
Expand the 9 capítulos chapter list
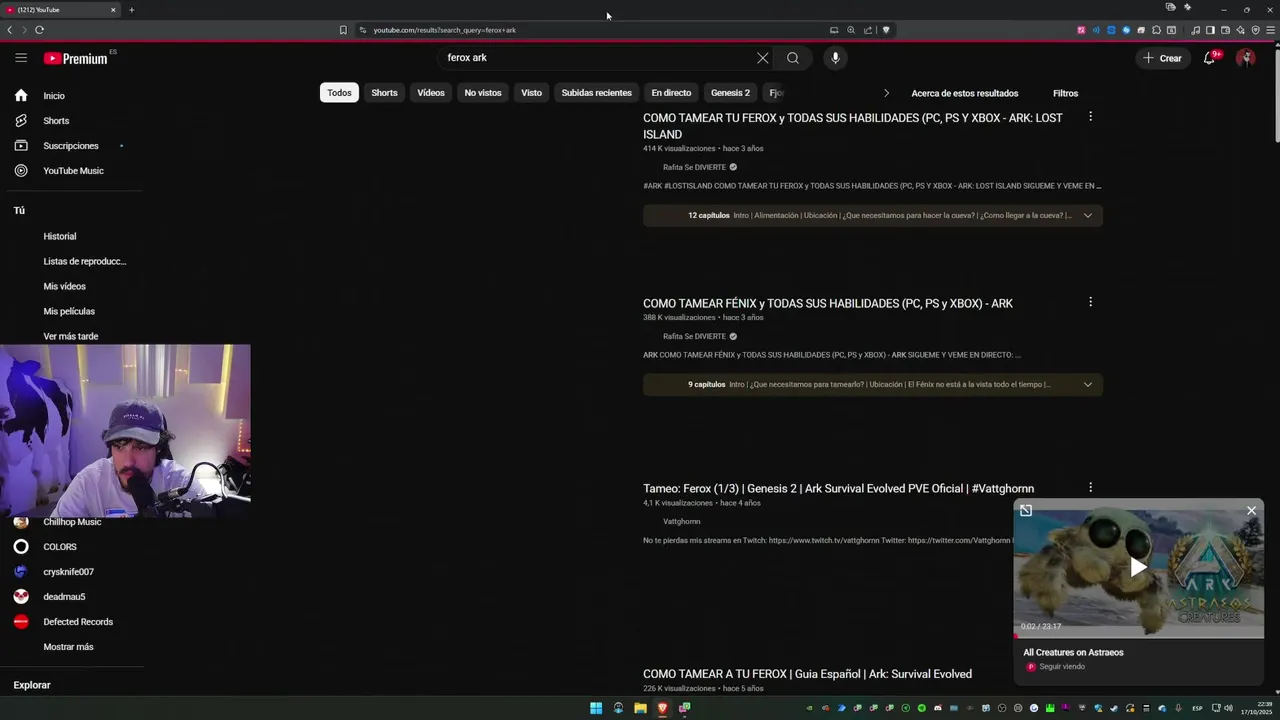coord(873,384)
